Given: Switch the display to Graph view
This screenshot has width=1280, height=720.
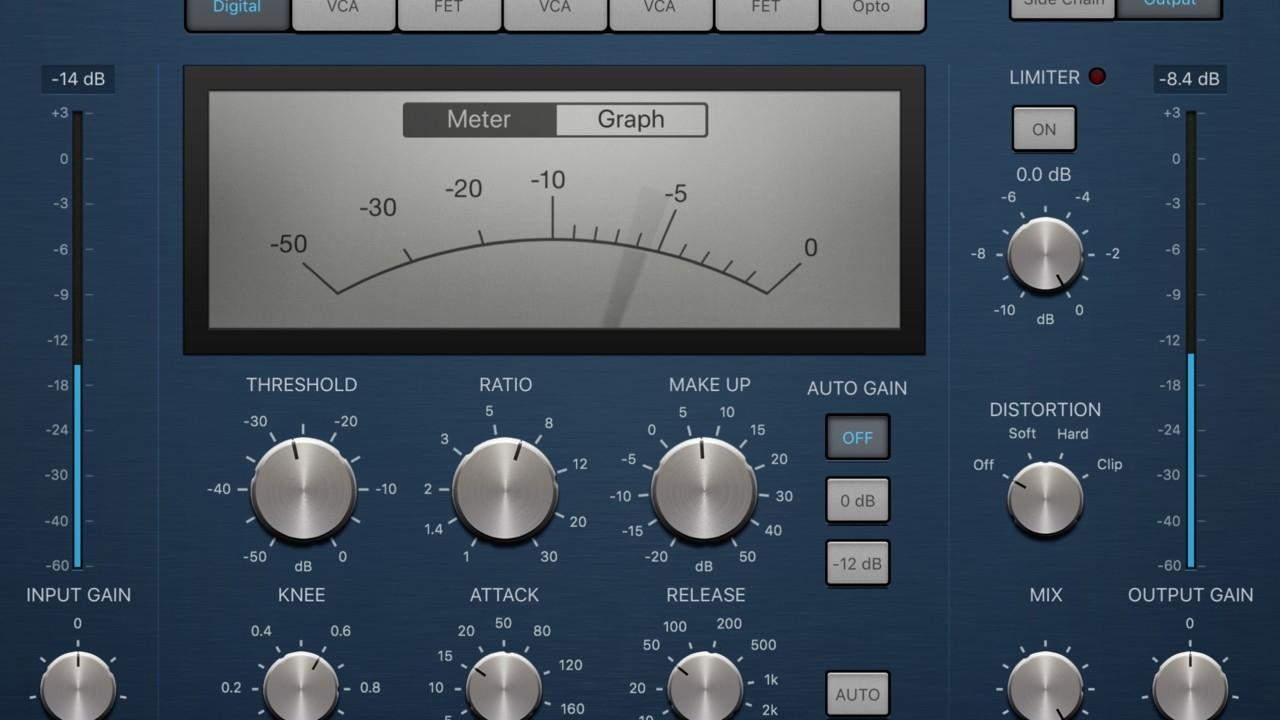Looking at the screenshot, I should pos(631,119).
